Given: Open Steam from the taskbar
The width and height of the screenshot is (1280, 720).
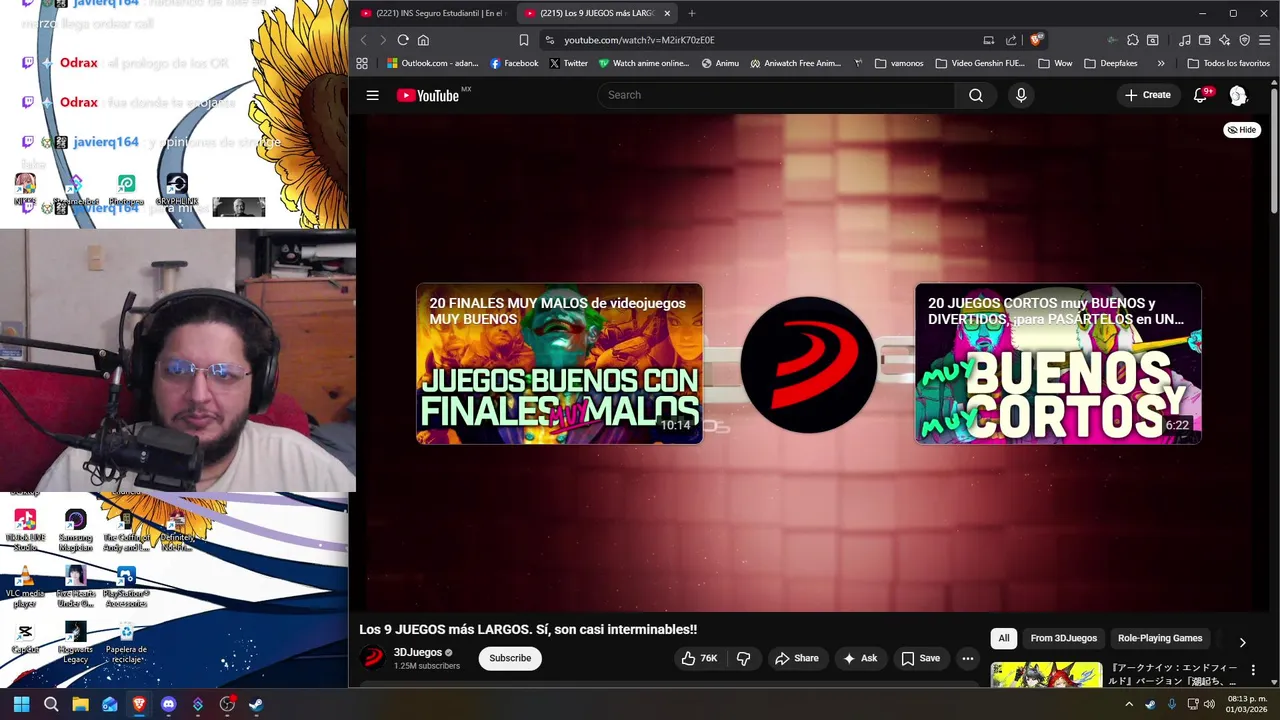Looking at the screenshot, I should (x=256, y=704).
